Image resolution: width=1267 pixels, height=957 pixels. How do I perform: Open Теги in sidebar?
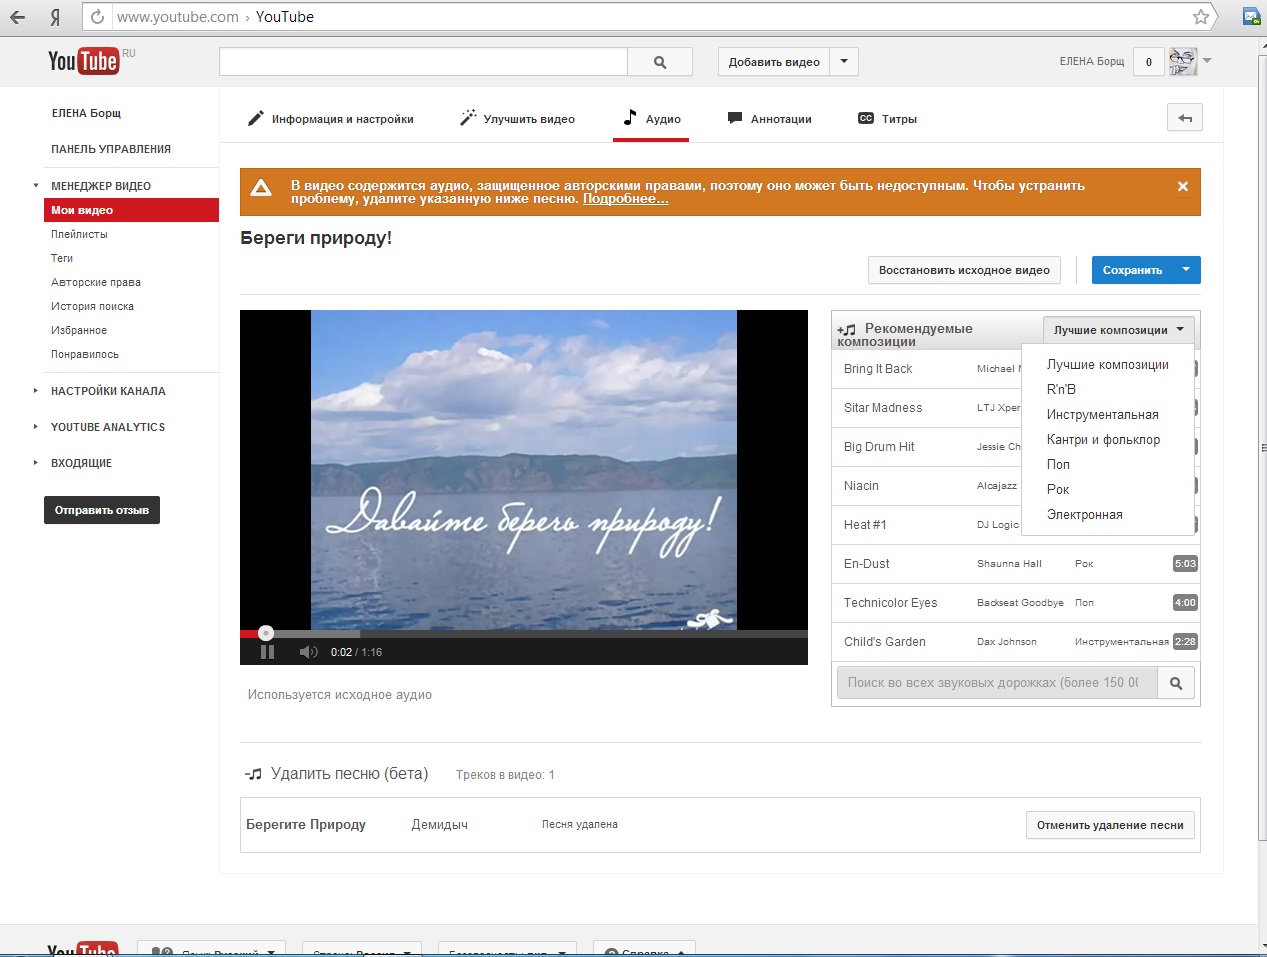pyautogui.click(x=62, y=258)
